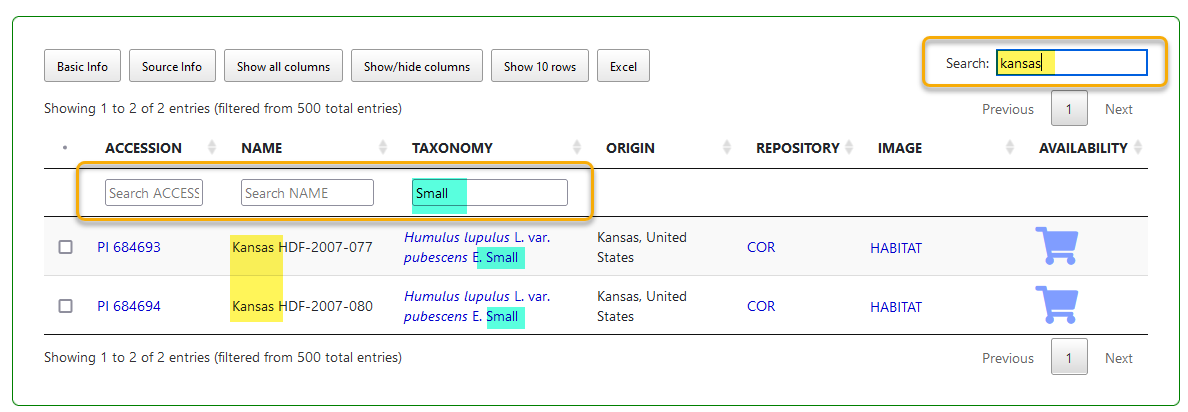
Task: Switch to Basic Info view
Action: click(x=82, y=67)
